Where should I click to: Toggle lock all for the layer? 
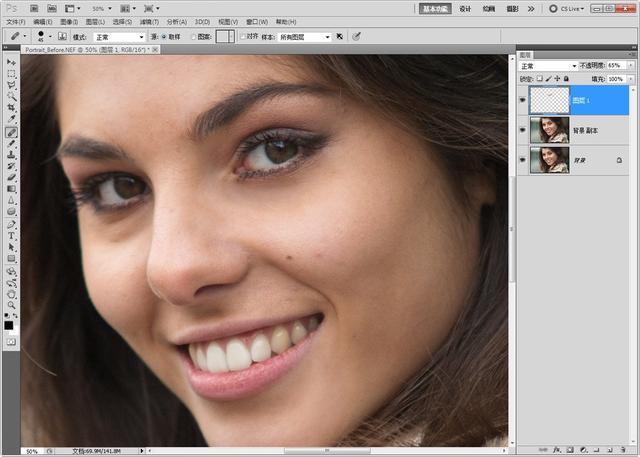(566, 78)
